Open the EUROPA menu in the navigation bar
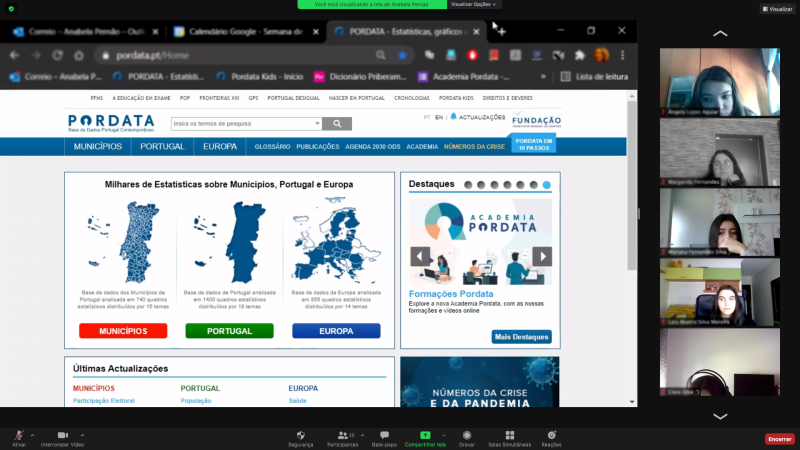The image size is (800, 450). click(x=220, y=147)
